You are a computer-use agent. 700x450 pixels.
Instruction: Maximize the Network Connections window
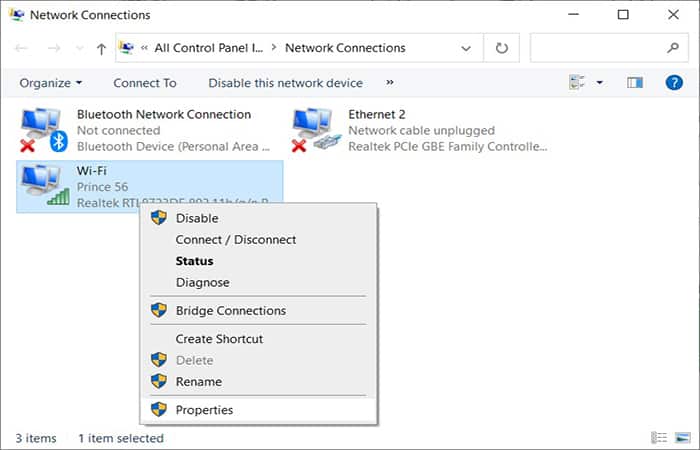[623, 14]
